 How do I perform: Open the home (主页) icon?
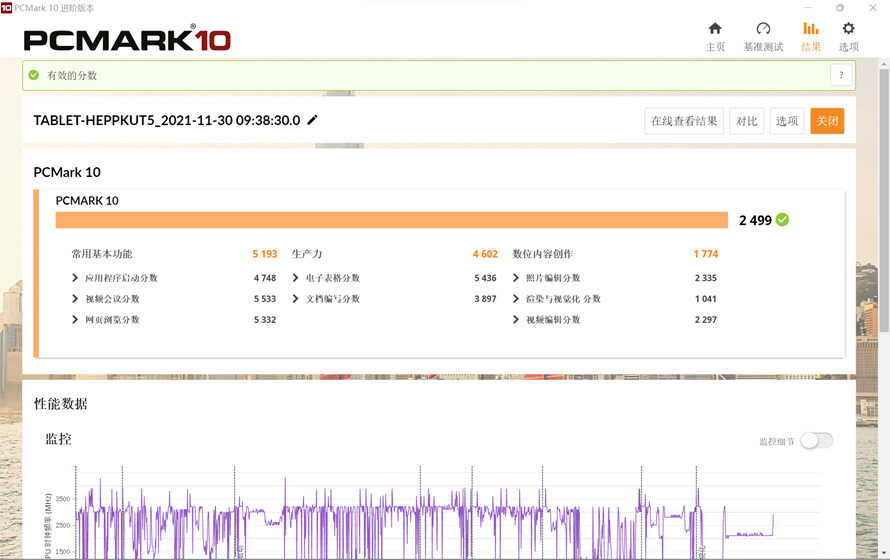click(x=715, y=28)
